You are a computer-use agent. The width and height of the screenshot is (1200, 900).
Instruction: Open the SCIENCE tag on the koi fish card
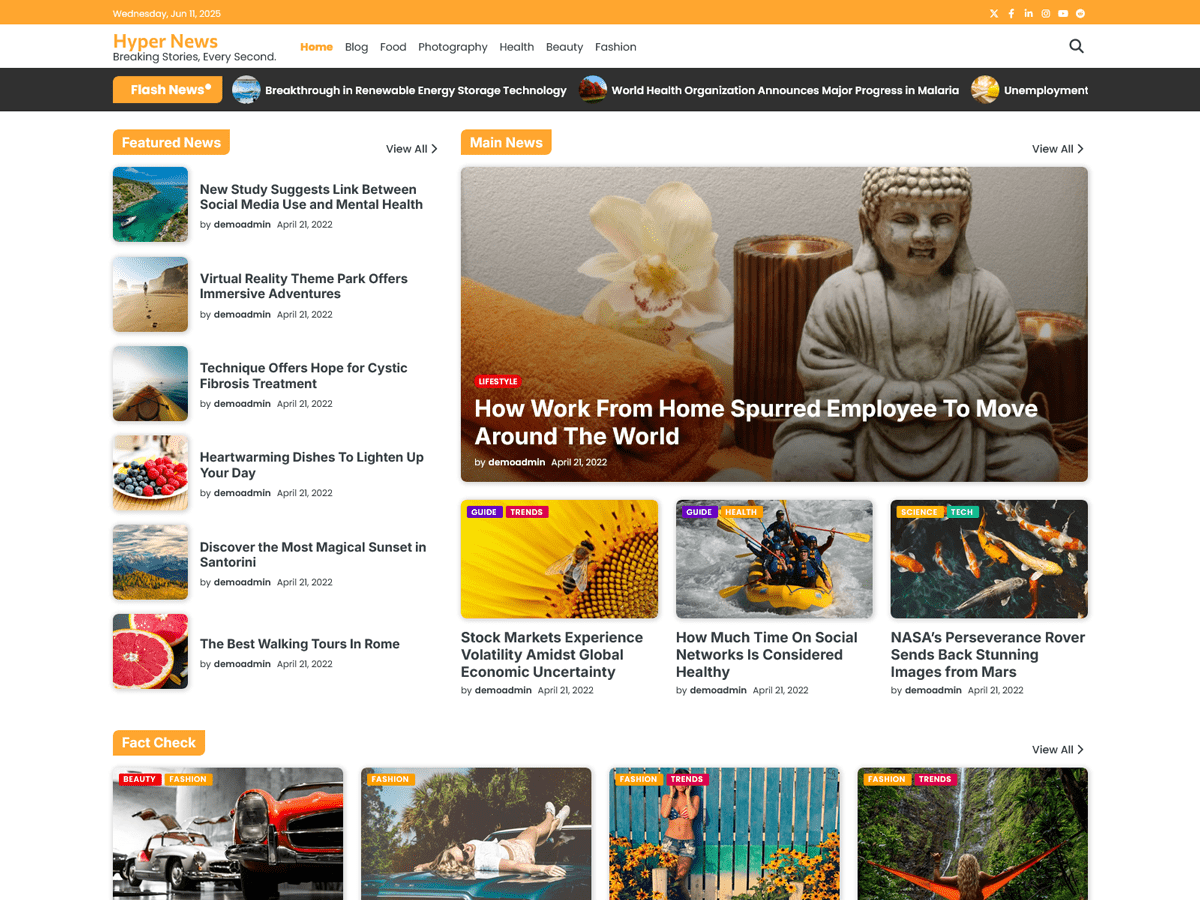coord(918,511)
